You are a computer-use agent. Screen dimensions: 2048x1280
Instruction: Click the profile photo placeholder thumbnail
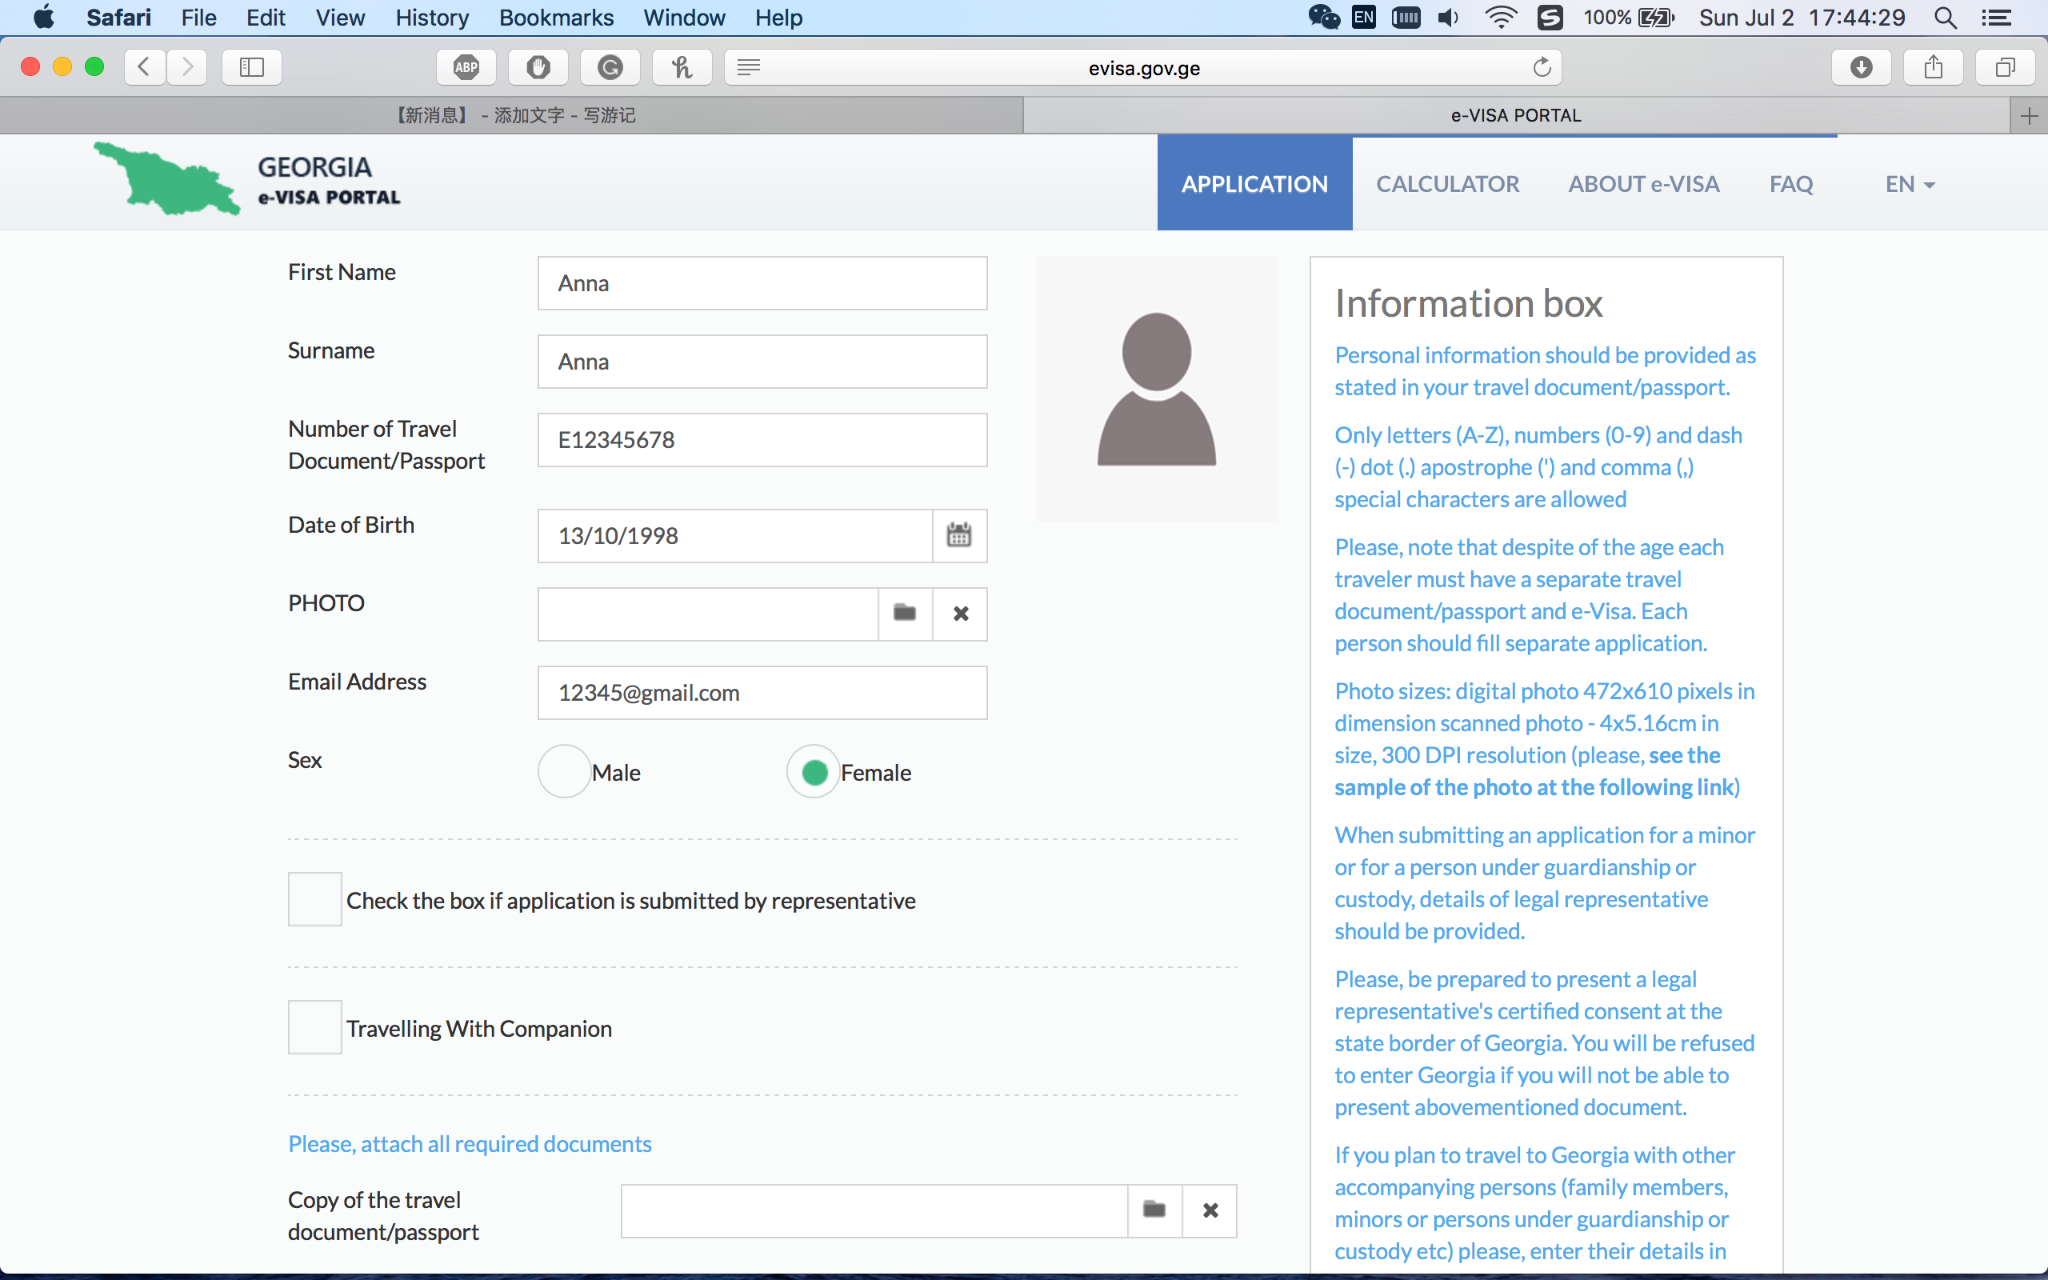[1156, 389]
